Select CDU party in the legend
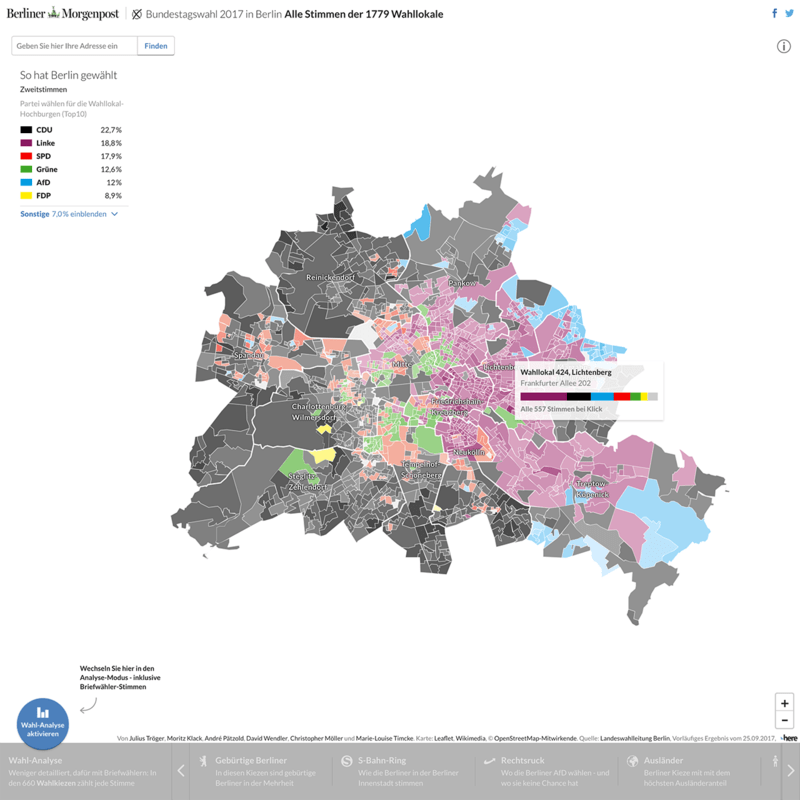 (x=44, y=130)
